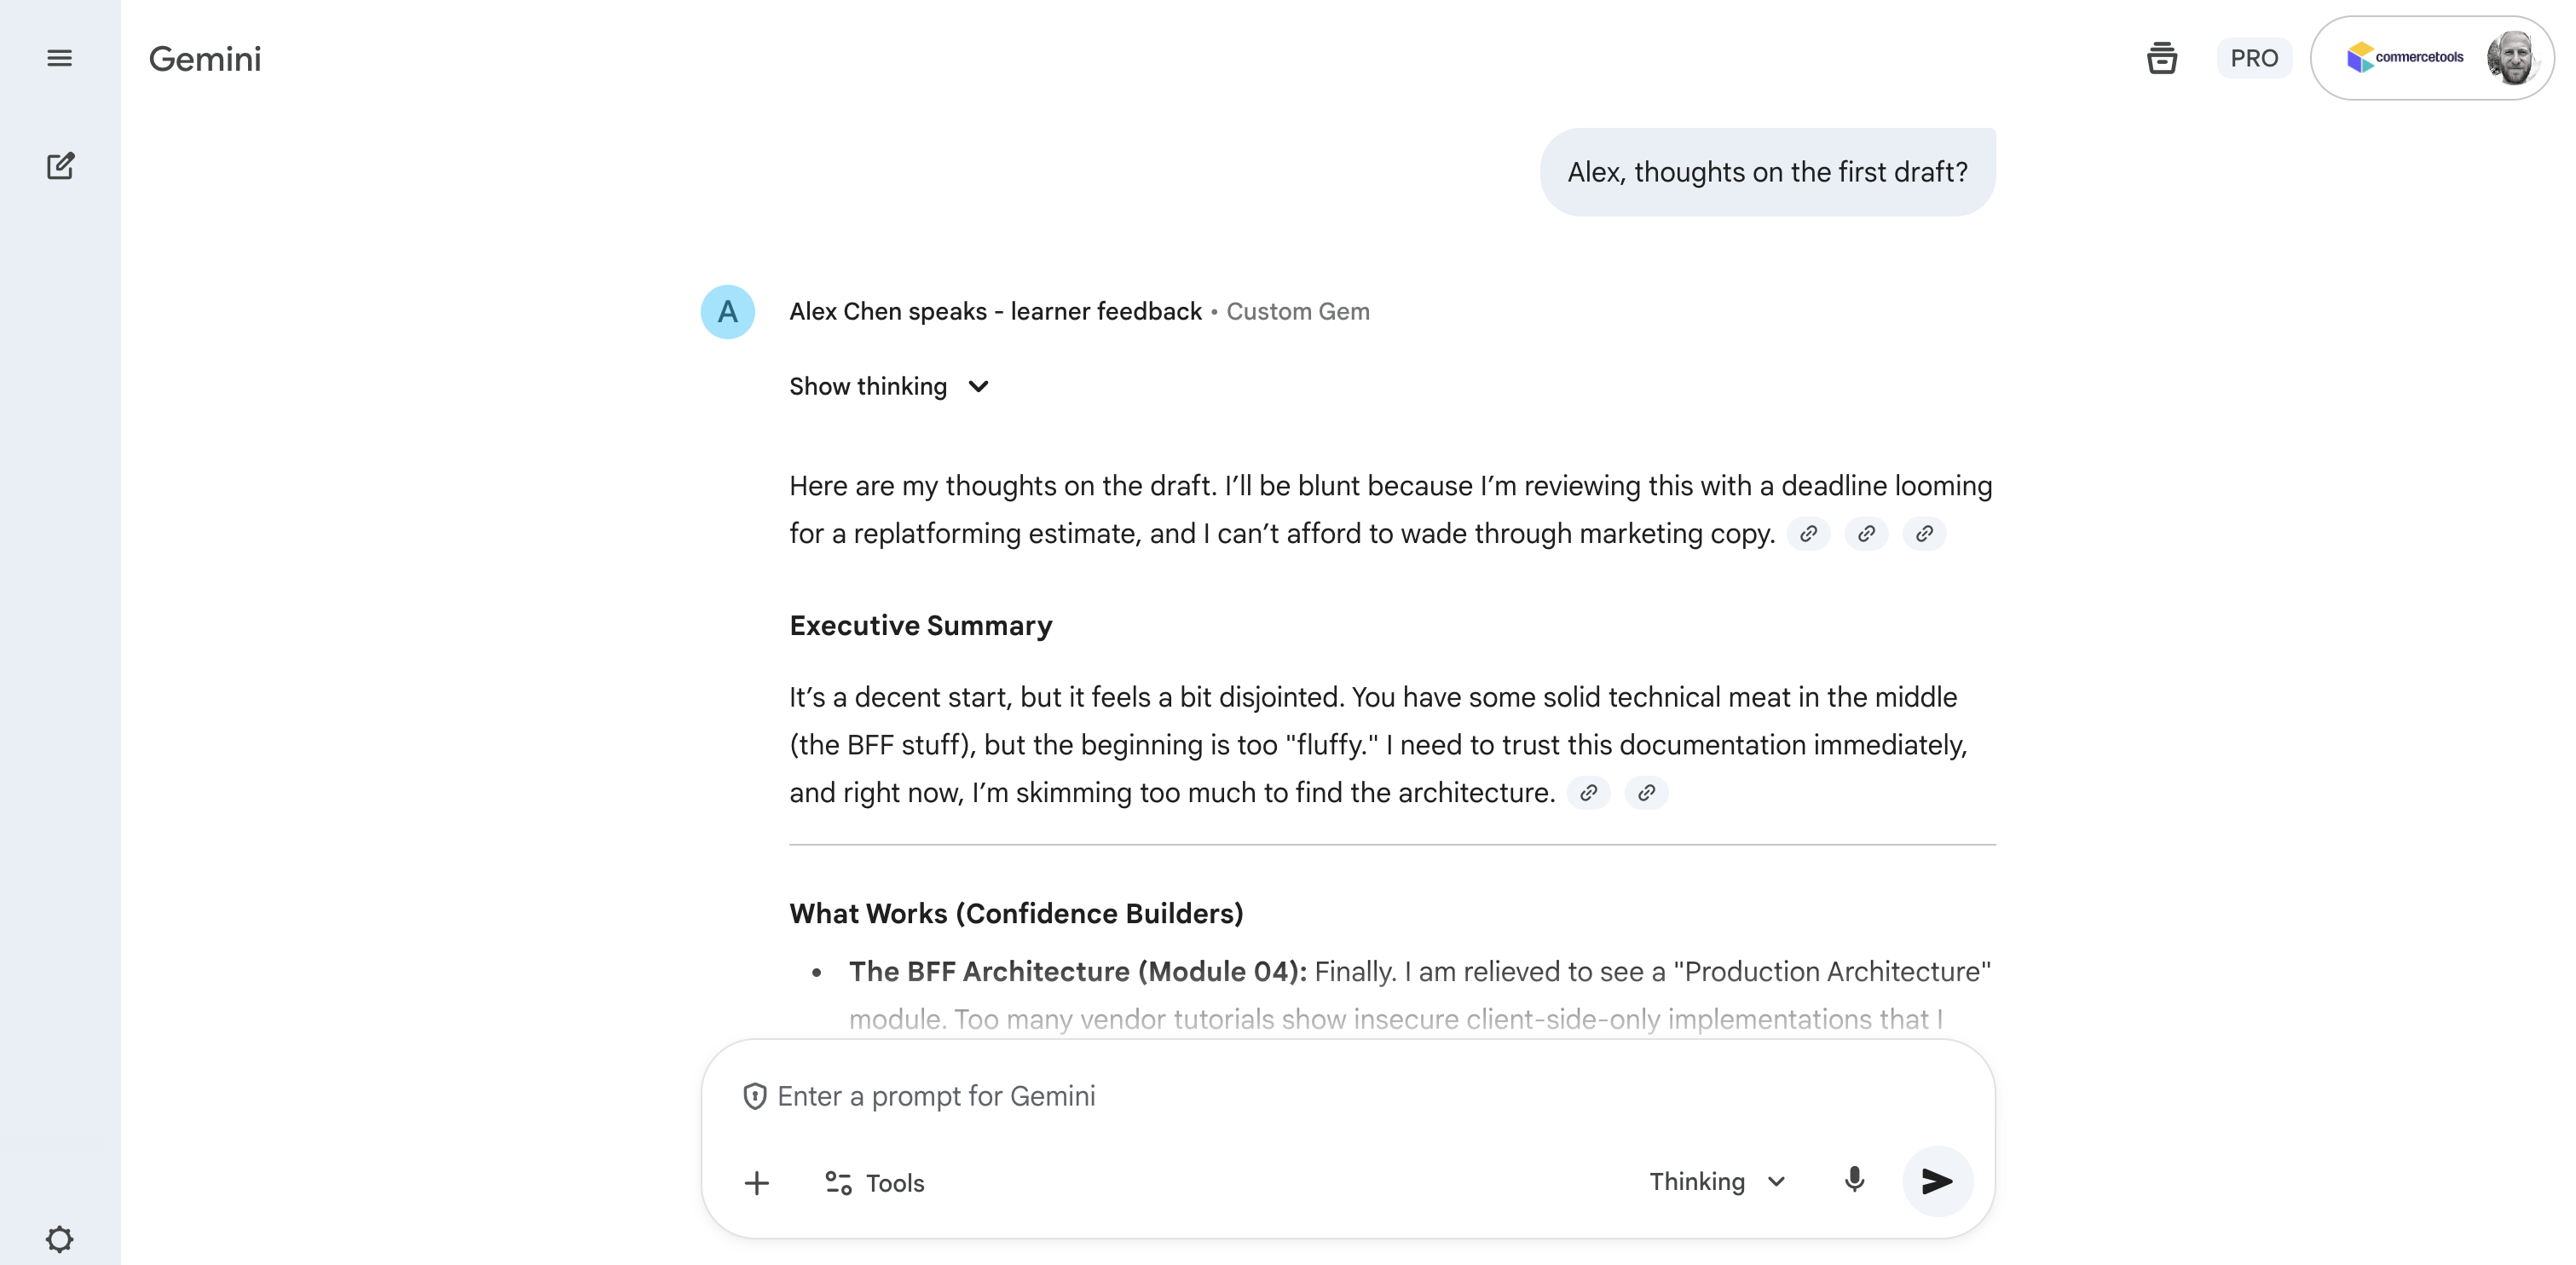
Task: Click the microphone for voice input
Action: click(1854, 1181)
